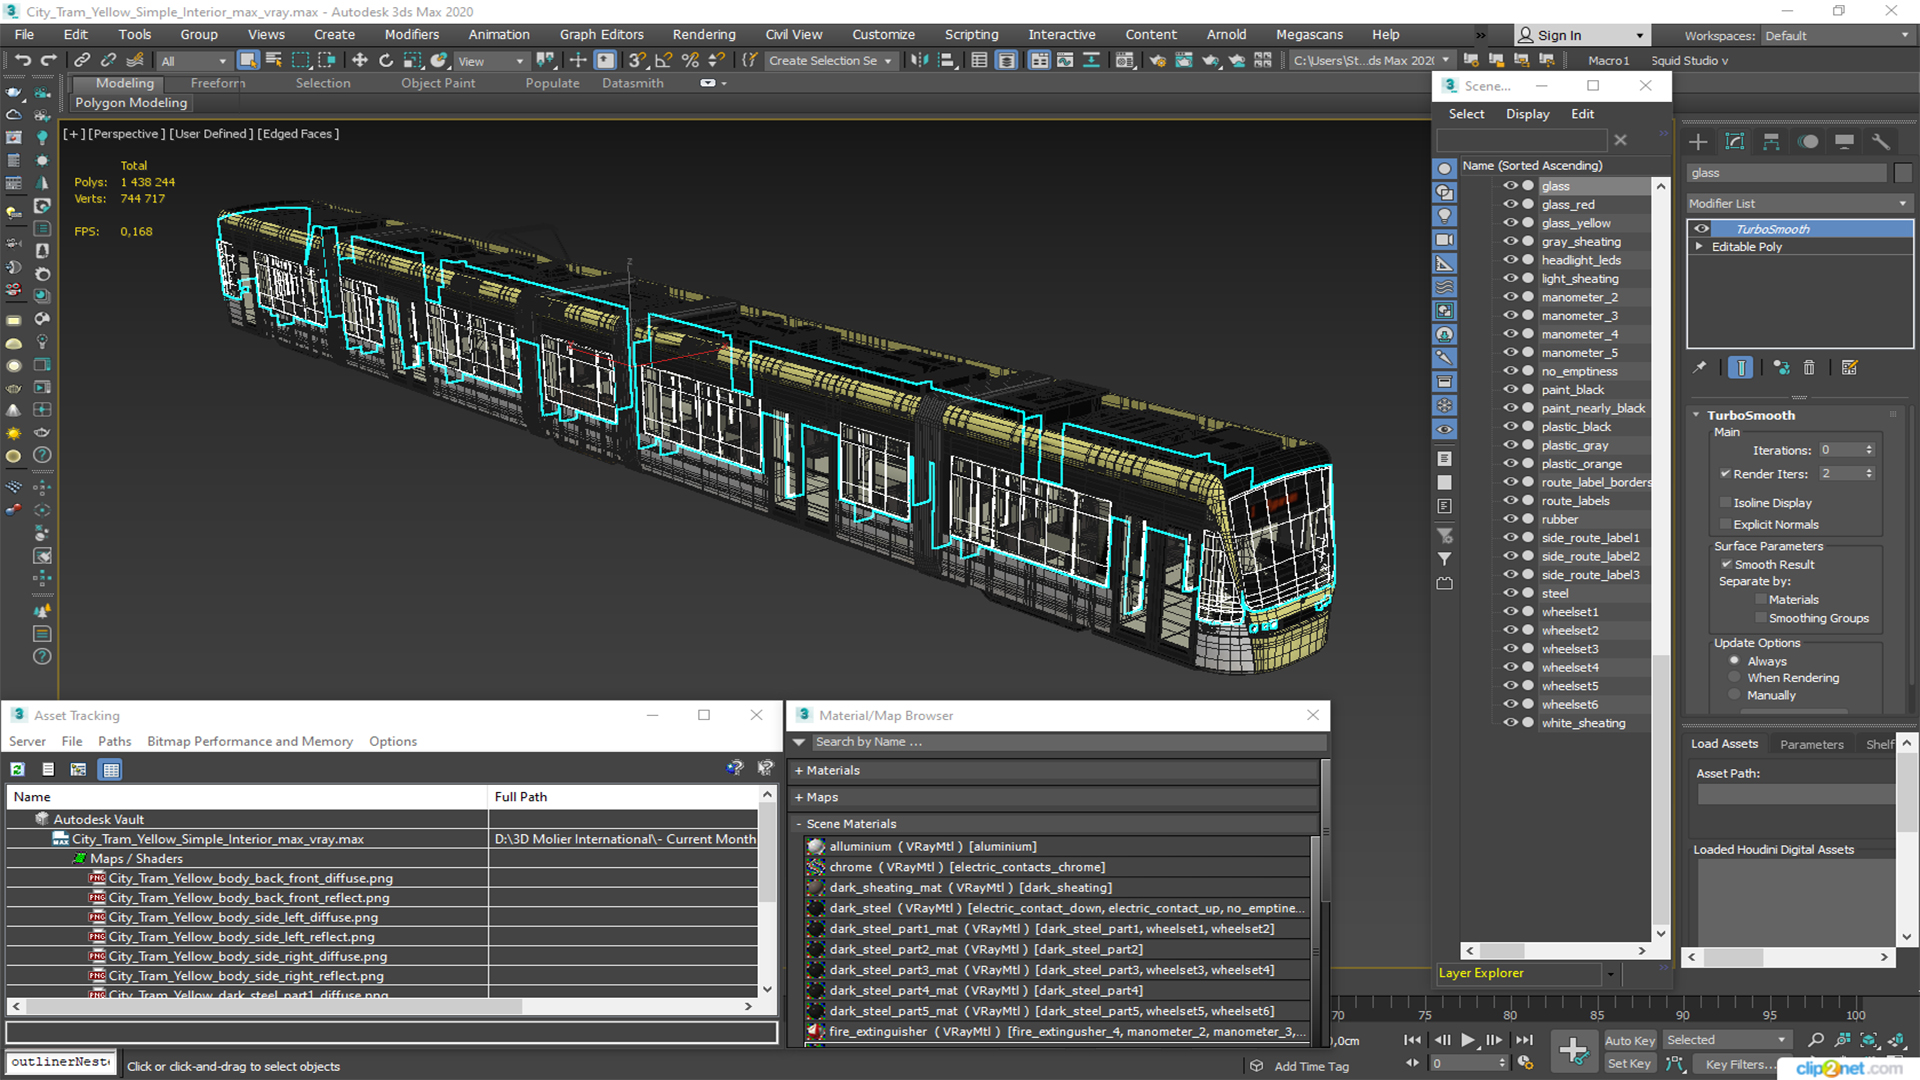Open the Render Setup teapot icon
Image resolution: width=1920 pixels, height=1080 pixels.
click(x=1157, y=61)
